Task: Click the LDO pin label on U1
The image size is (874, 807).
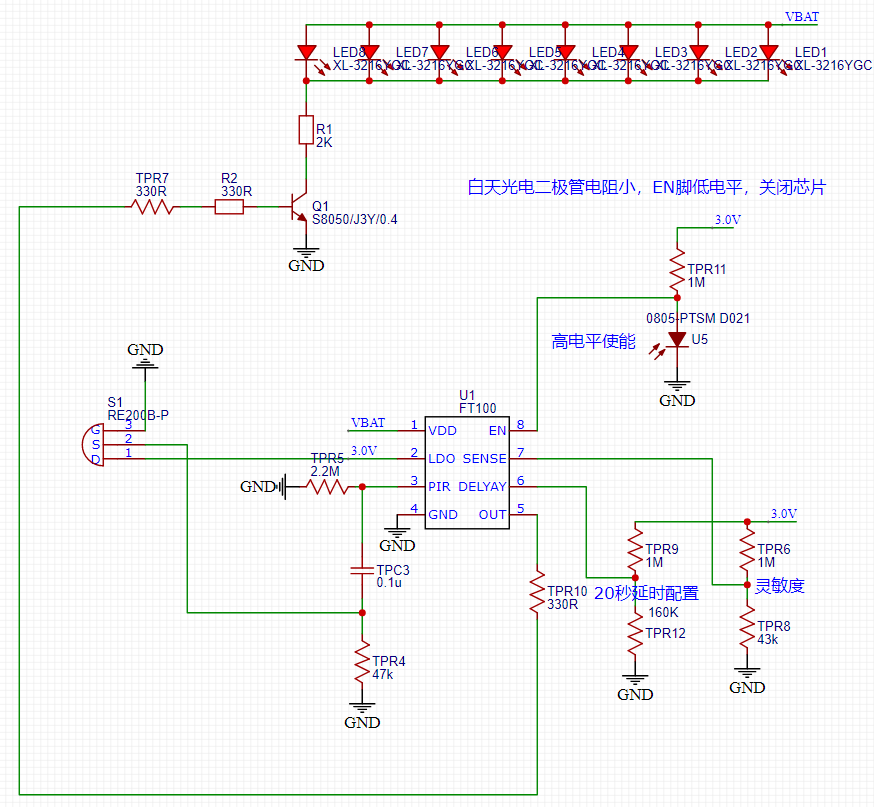Action: (x=441, y=459)
